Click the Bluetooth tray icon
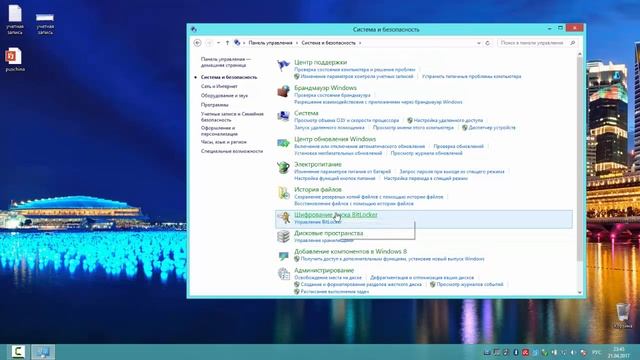The image size is (640, 360). 516,352
